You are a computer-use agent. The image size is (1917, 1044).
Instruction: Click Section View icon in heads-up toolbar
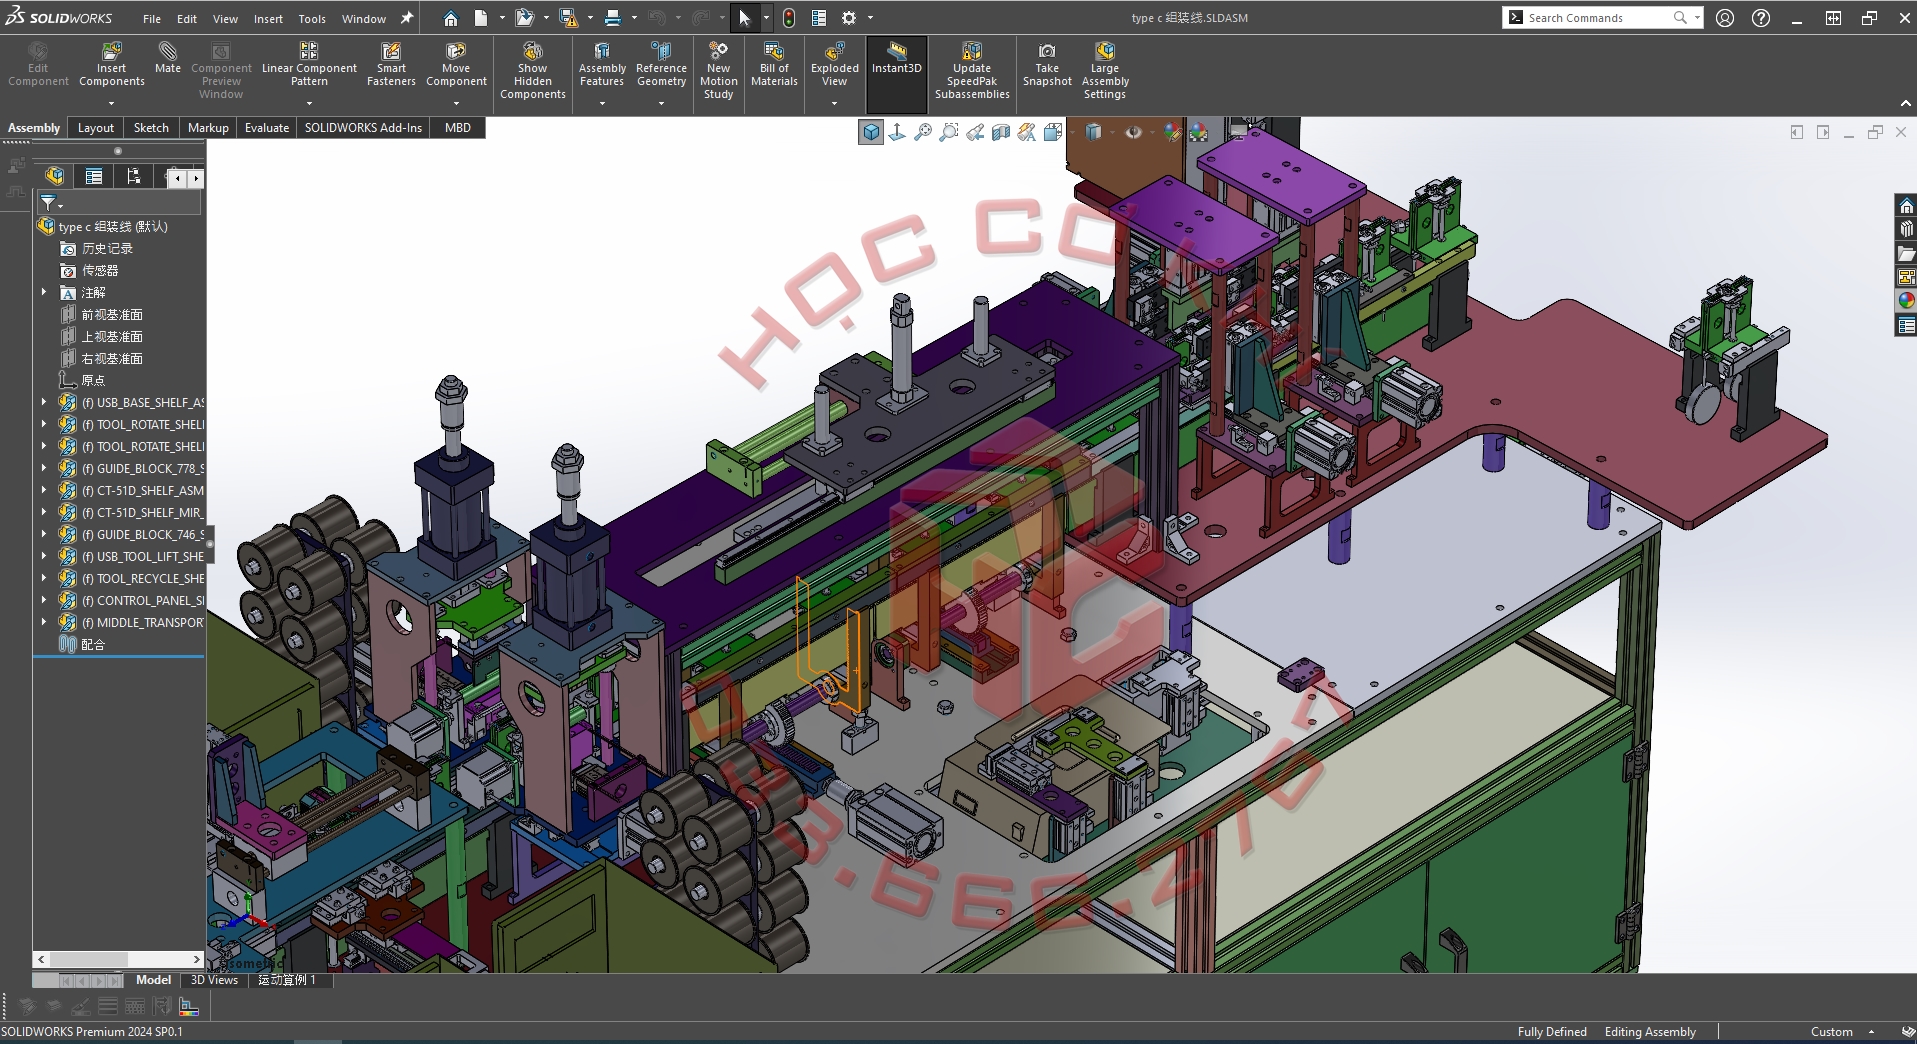click(1001, 132)
